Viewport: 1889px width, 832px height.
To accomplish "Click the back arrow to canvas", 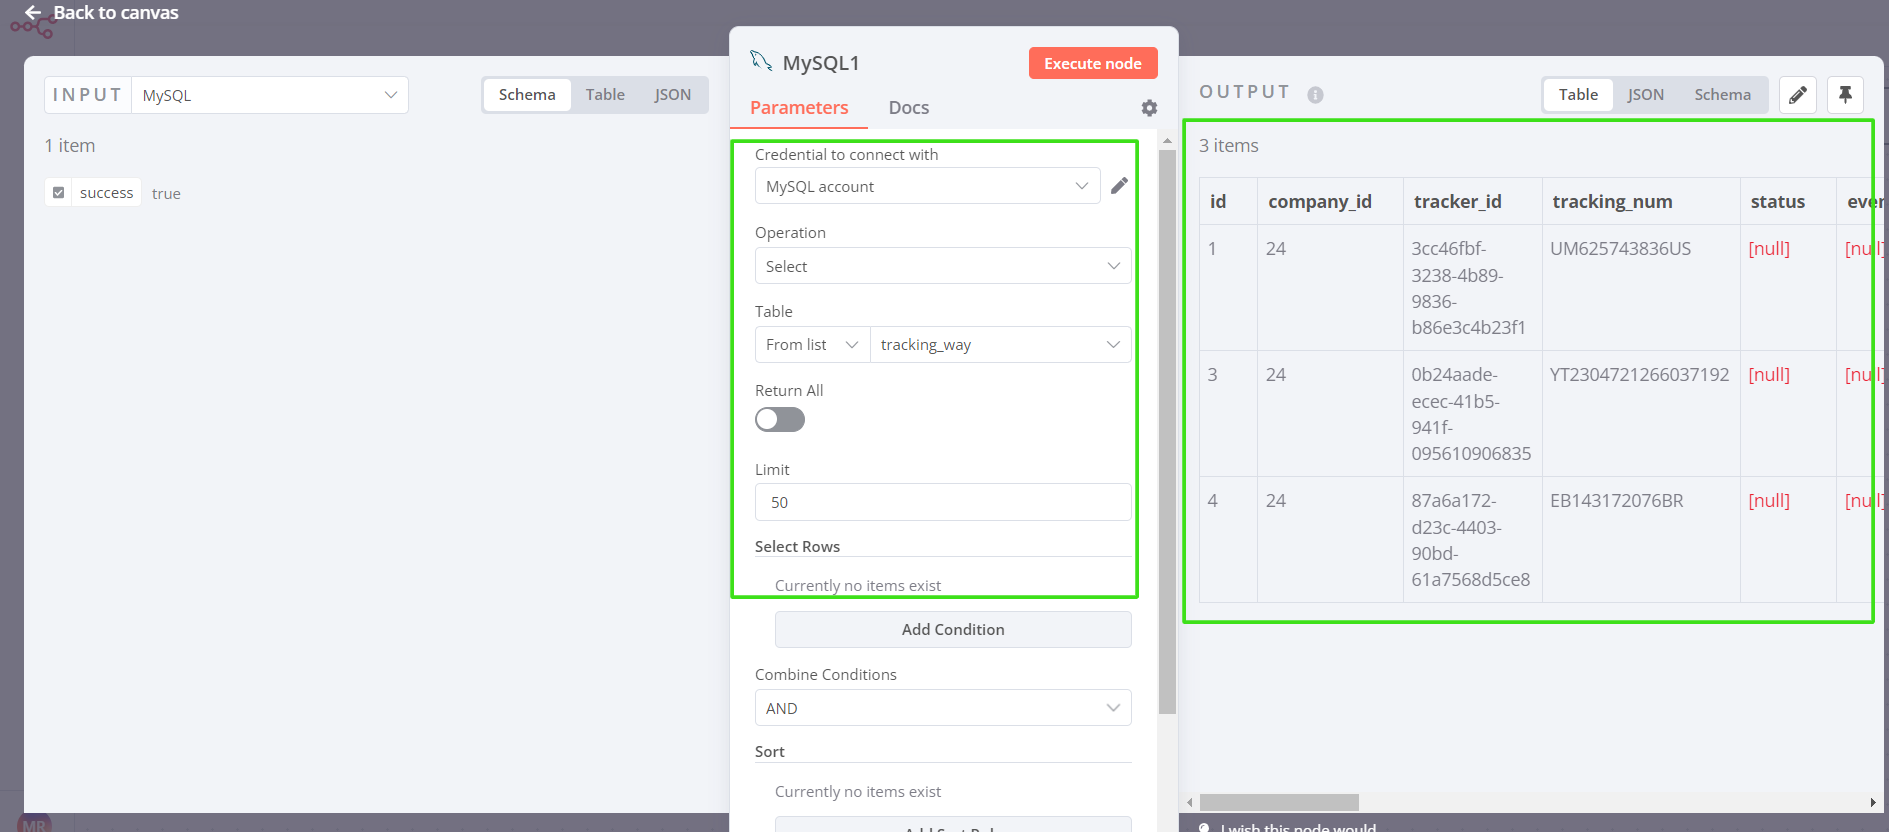I will (x=33, y=12).
